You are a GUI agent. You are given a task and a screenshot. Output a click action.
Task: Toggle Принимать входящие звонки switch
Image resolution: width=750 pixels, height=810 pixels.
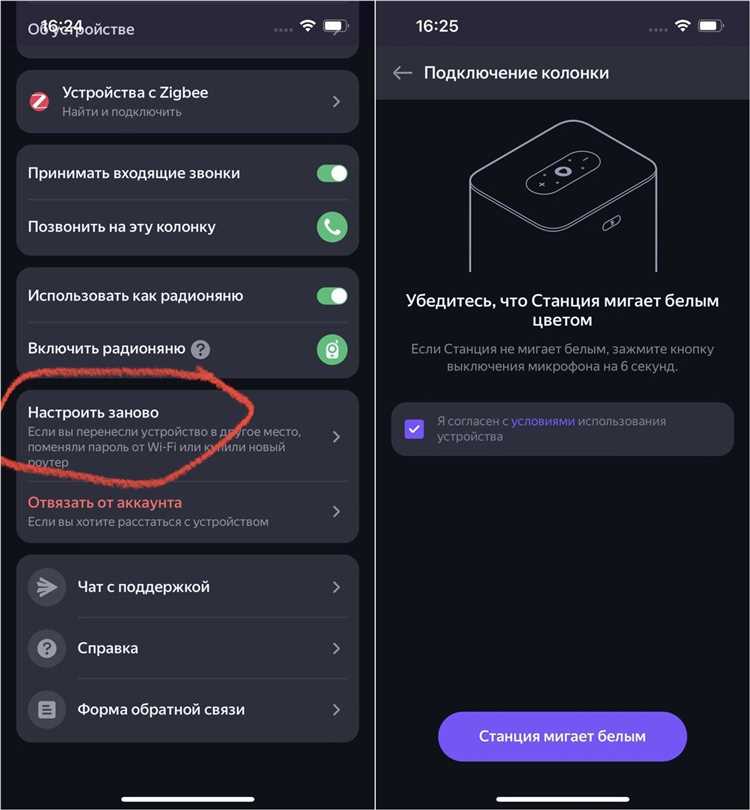pos(332,173)
